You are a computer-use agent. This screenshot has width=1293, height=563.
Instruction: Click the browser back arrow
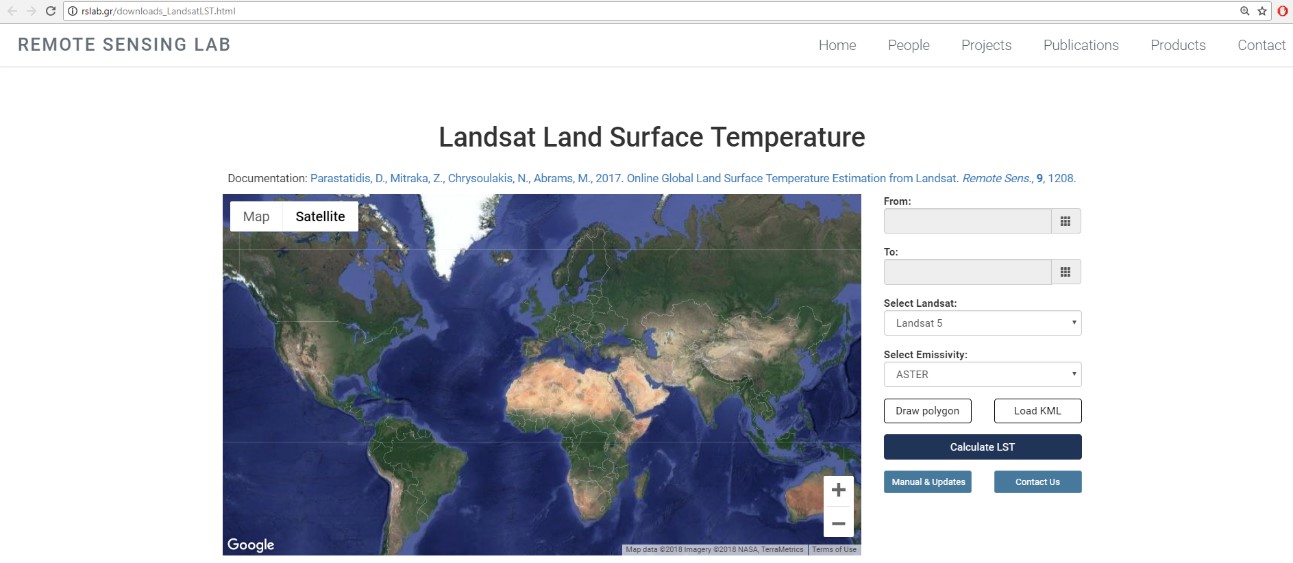[11, 11]
